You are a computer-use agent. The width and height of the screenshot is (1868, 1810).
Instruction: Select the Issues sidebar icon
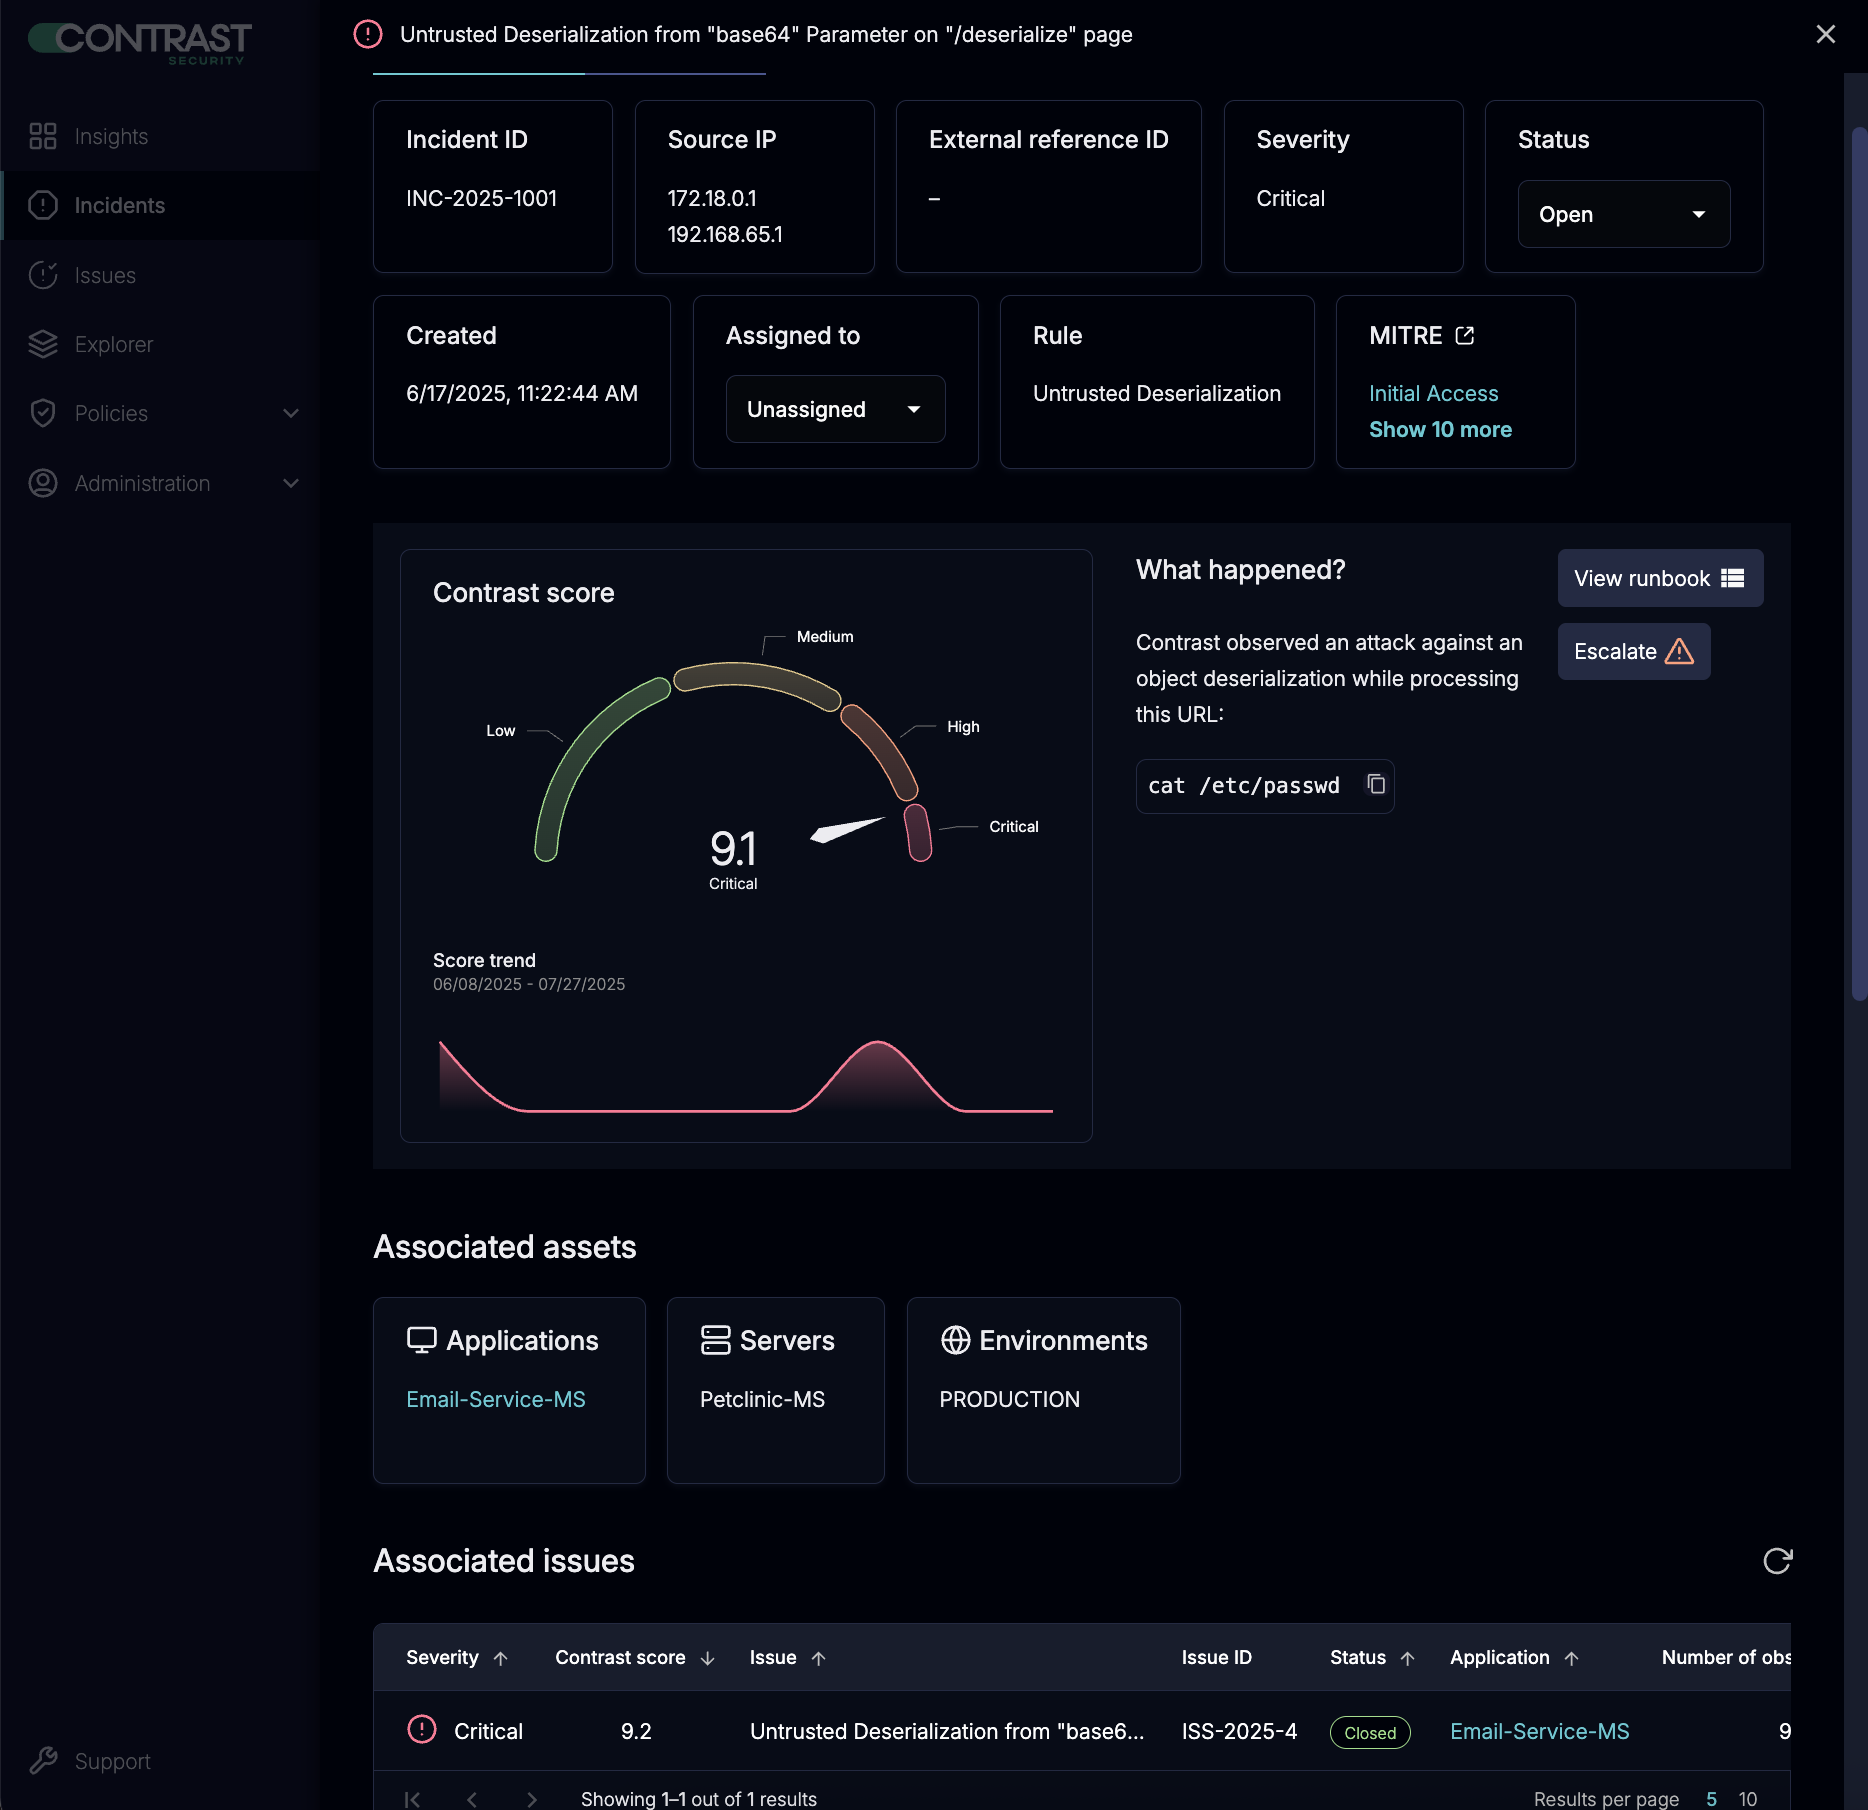point(43,275)
